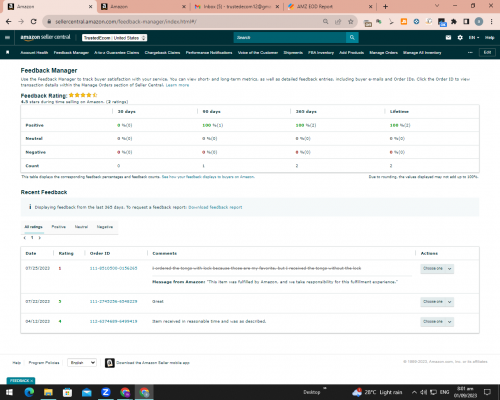This screenshot has height=400, width=500.
Task: Go to the previous feedback page arrow
Action: click(25, 238)
